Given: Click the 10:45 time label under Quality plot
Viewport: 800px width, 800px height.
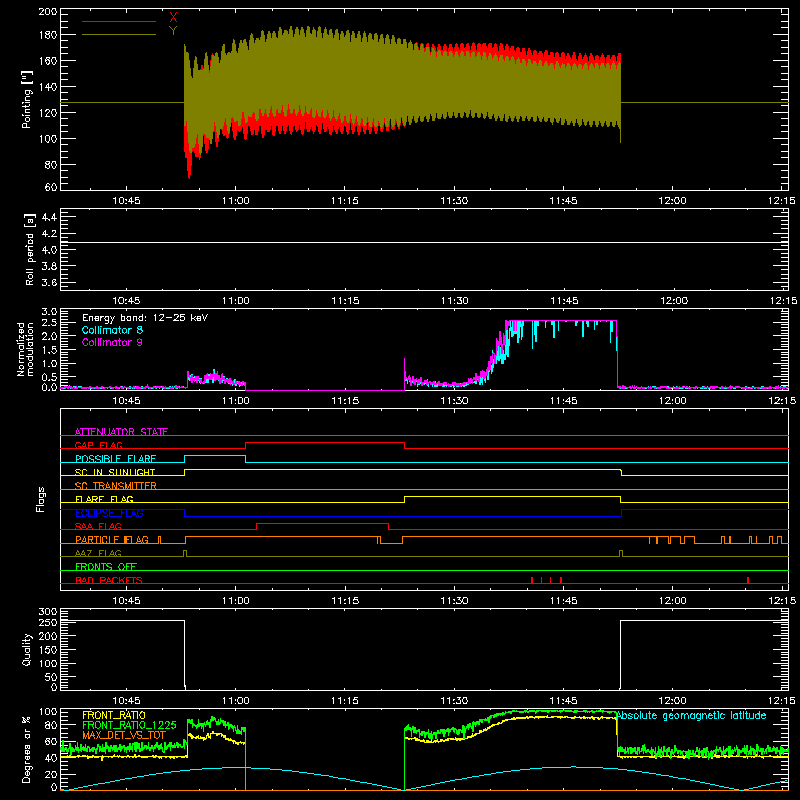Looking at the screenshot, I should (x=126, y=701).
